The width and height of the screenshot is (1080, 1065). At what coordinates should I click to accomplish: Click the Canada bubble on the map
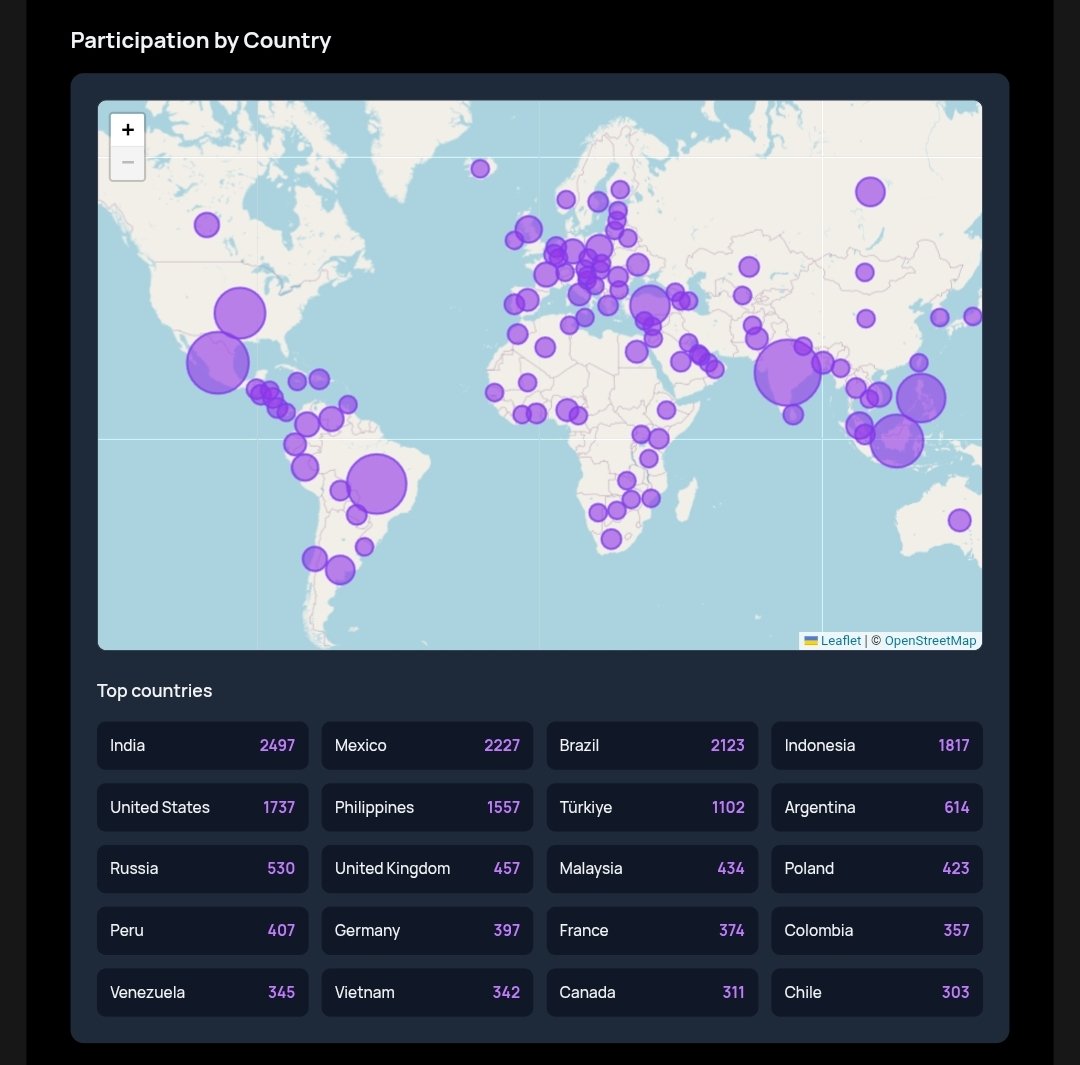[x=207, y=225]
